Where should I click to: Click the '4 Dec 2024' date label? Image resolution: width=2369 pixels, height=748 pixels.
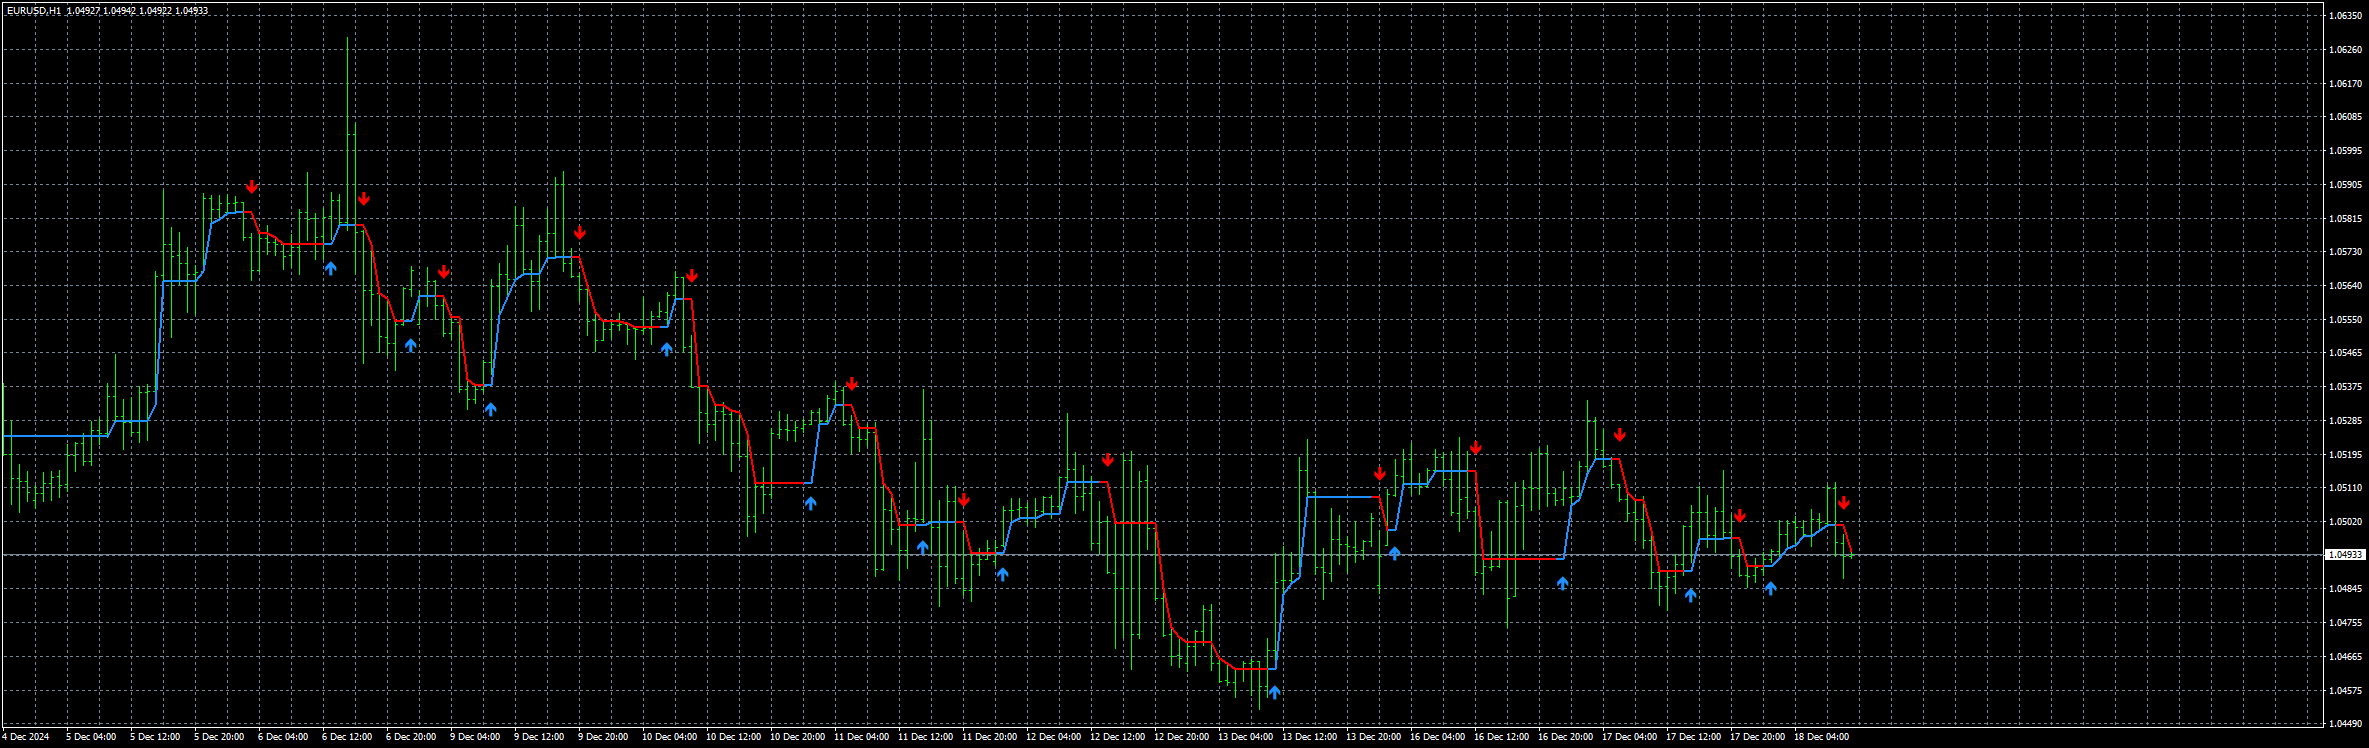[x=26, y=737]
